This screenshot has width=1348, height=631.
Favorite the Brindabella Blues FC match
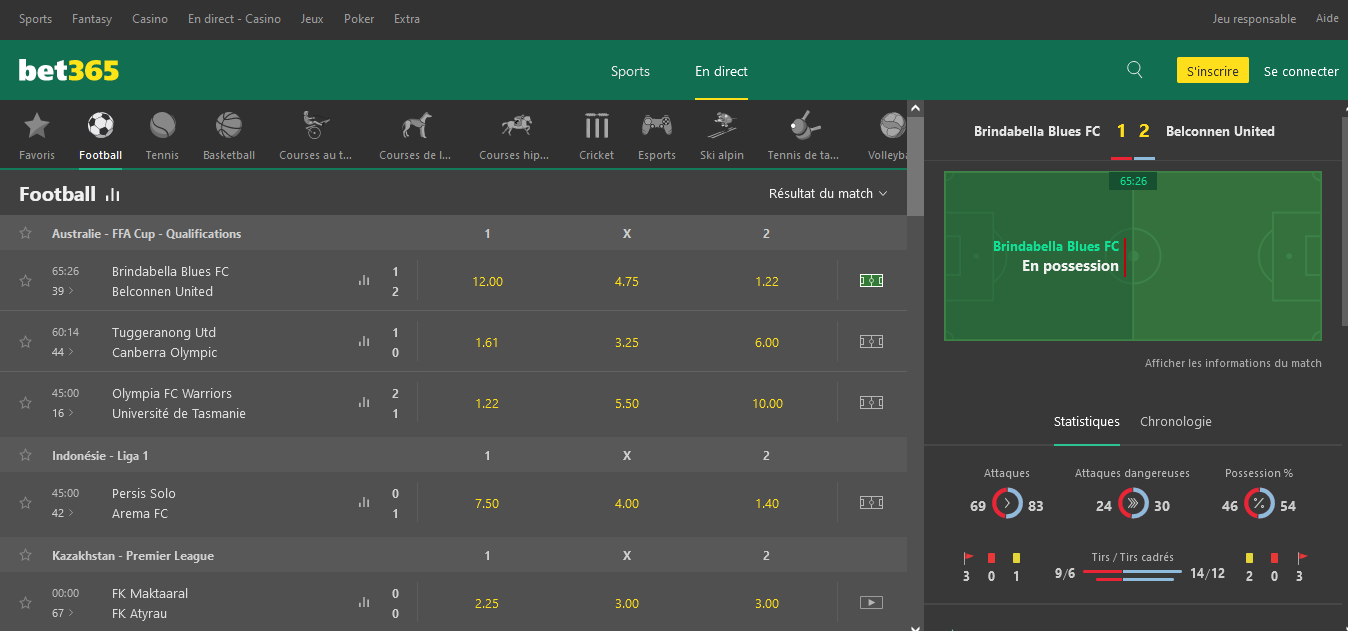26,281
